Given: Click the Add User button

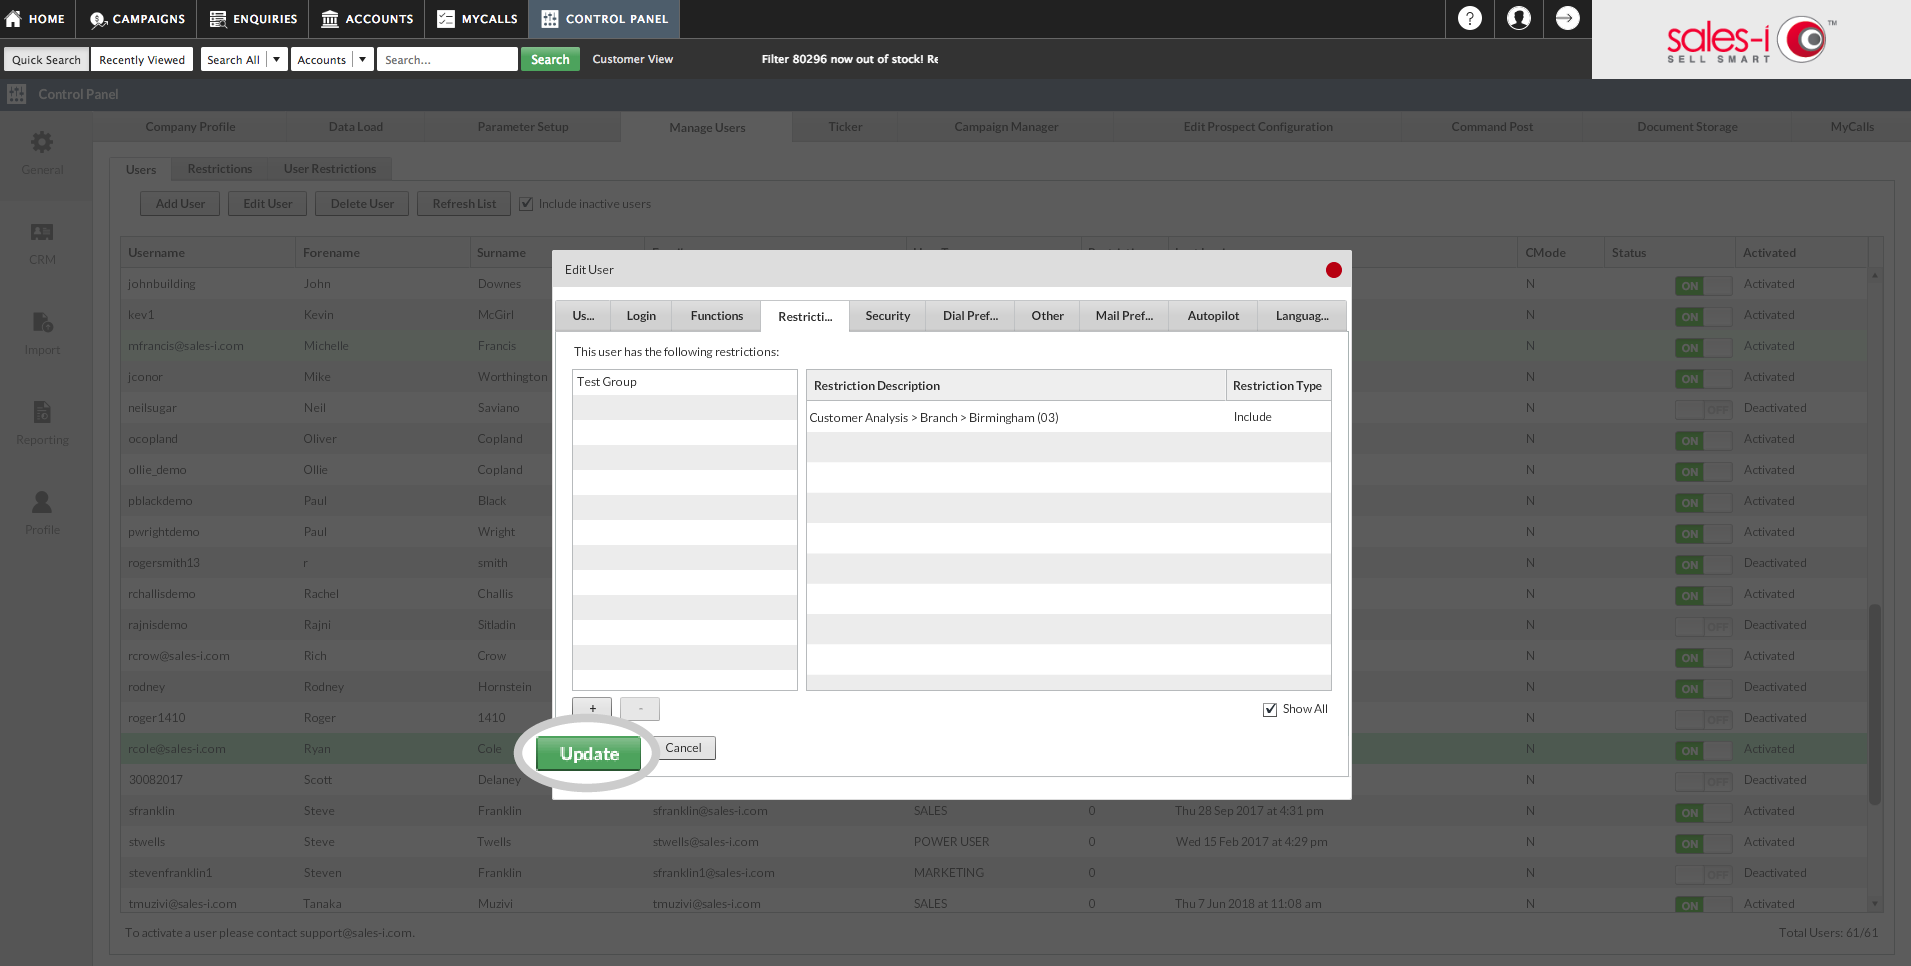Looking at the screenshot, I should (x=180, y=204).
